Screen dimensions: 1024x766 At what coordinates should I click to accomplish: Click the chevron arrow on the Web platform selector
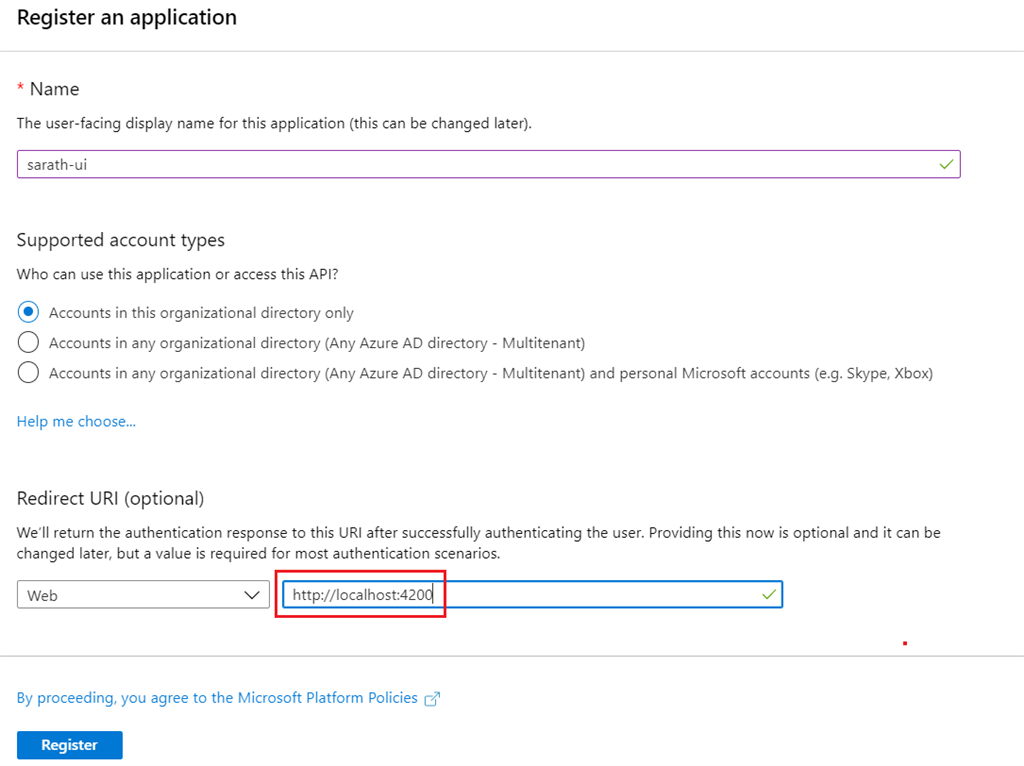pyautogui.click(x=253, y=594)
